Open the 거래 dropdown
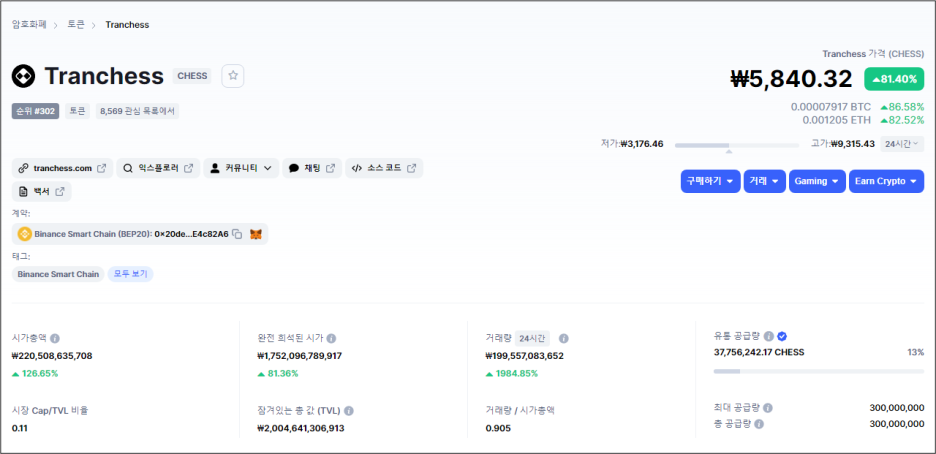This screenshot has height=454, width=936. click(x=764, y=181)
